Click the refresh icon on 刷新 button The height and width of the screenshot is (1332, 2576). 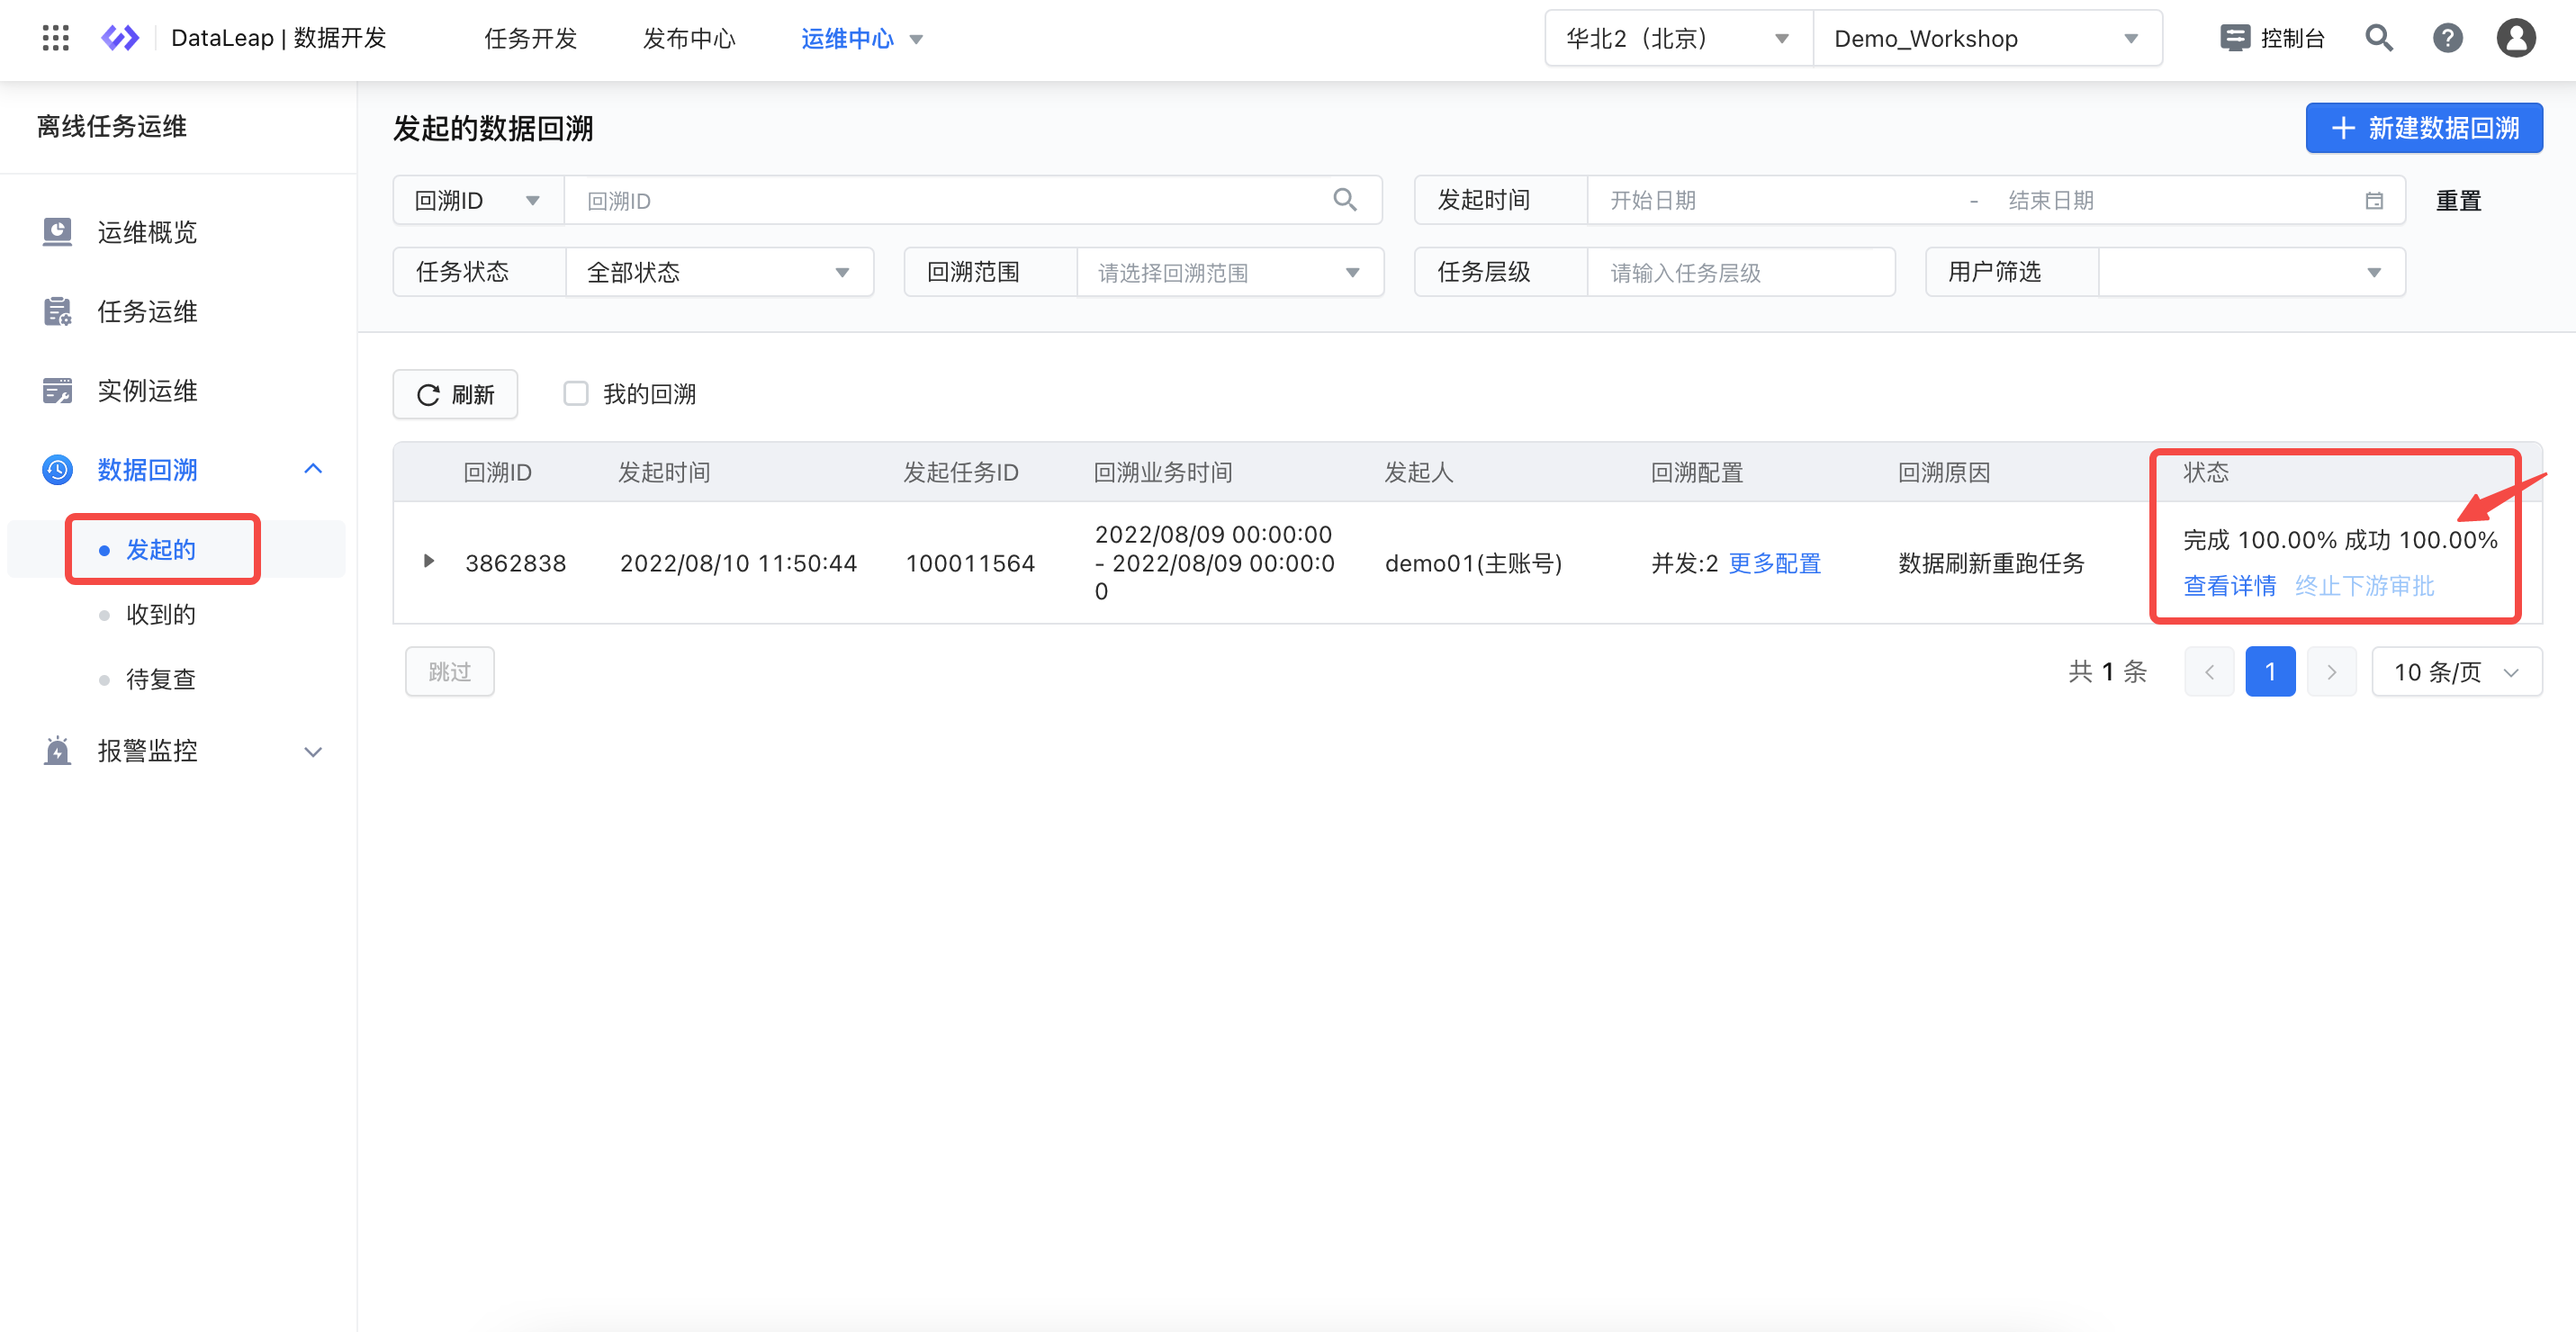[x=428, y=395]
